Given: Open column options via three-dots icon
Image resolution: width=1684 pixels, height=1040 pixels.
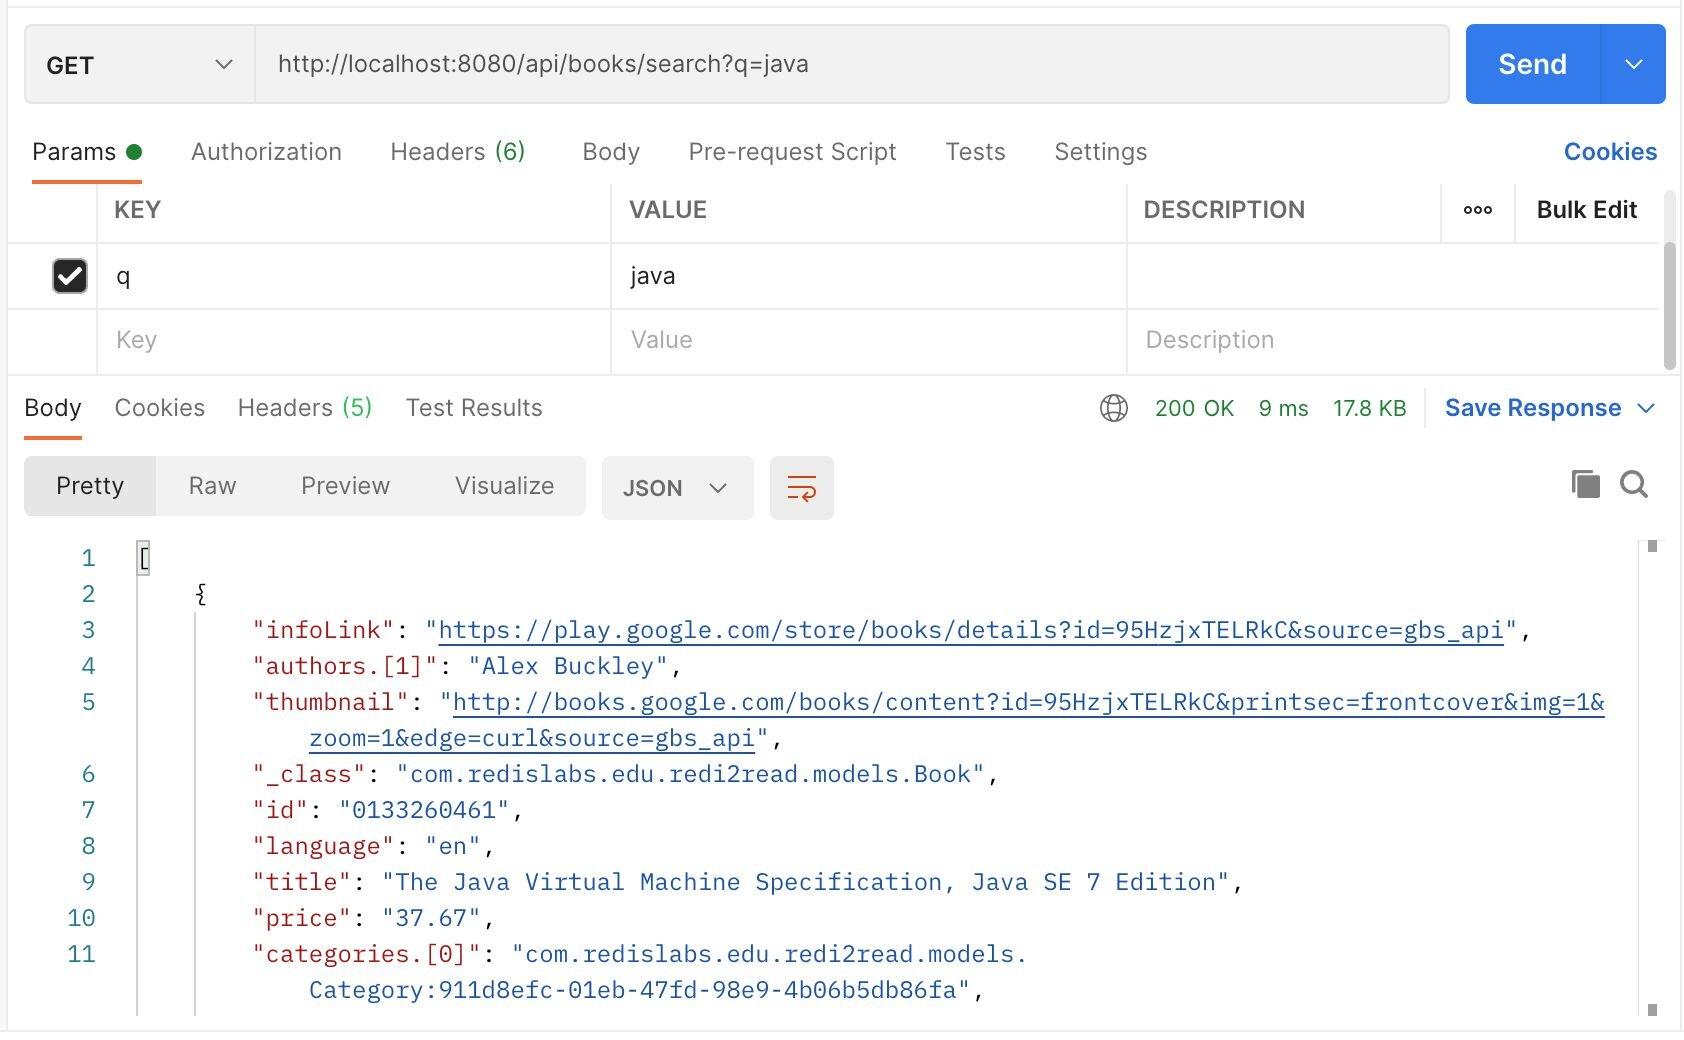Looking at the screenshot, I should (x=1478, y=210).
